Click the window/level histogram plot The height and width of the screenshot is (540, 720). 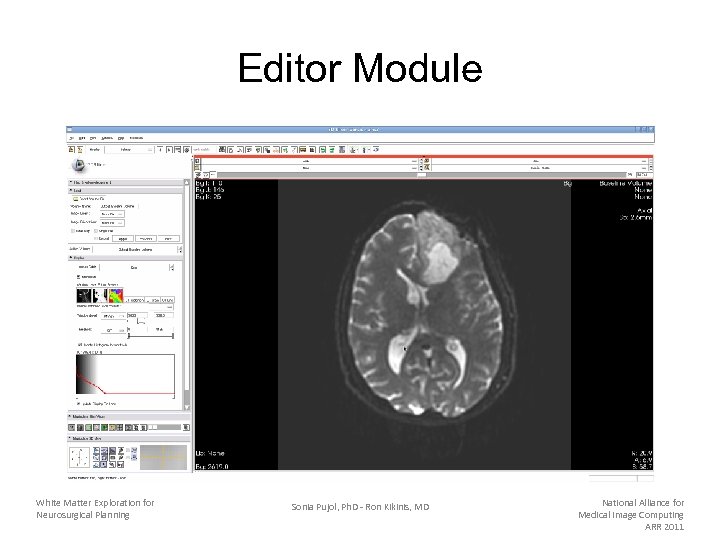tap(125, 374)
